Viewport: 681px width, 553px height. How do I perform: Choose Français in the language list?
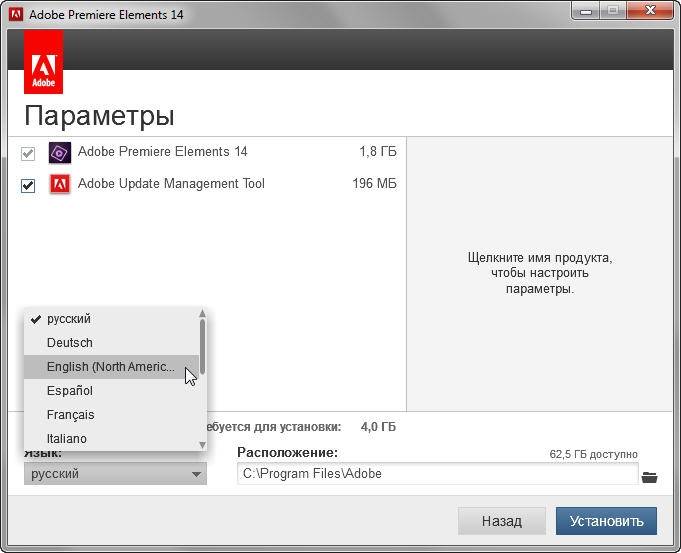click(111, 414)
